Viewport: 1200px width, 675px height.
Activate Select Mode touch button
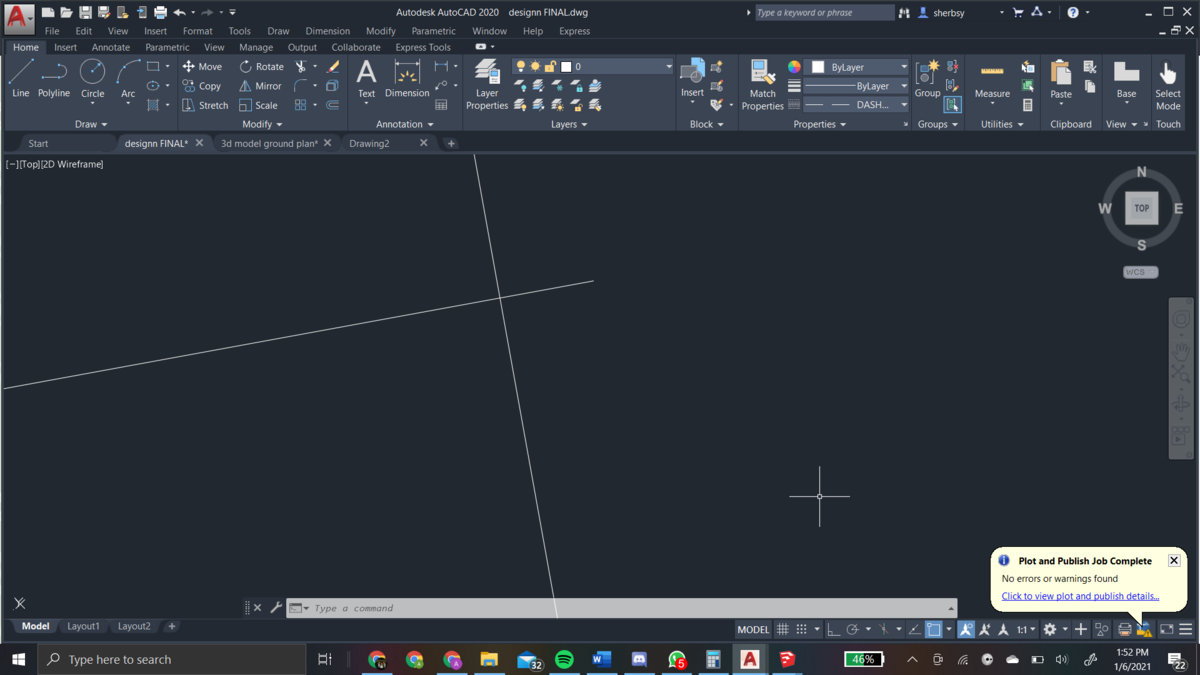coord(1168,84)
